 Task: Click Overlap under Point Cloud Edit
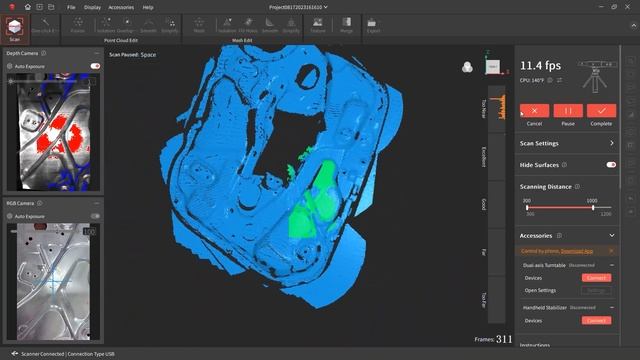click(126, 25)
